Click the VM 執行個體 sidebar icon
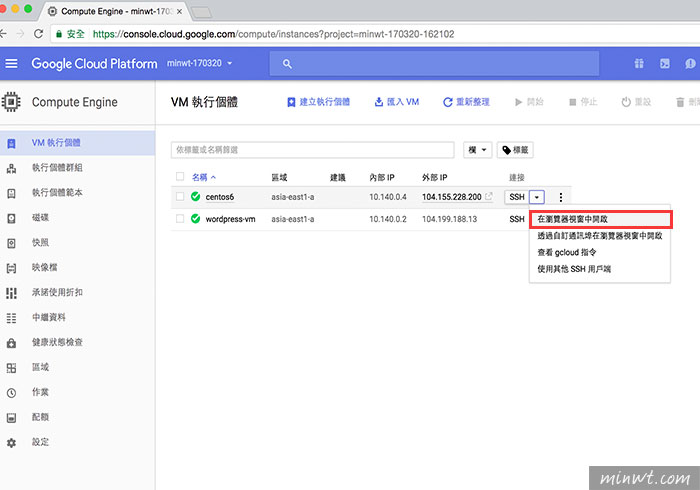The width and height of the screenshot is (700, 490). (11, 143)
